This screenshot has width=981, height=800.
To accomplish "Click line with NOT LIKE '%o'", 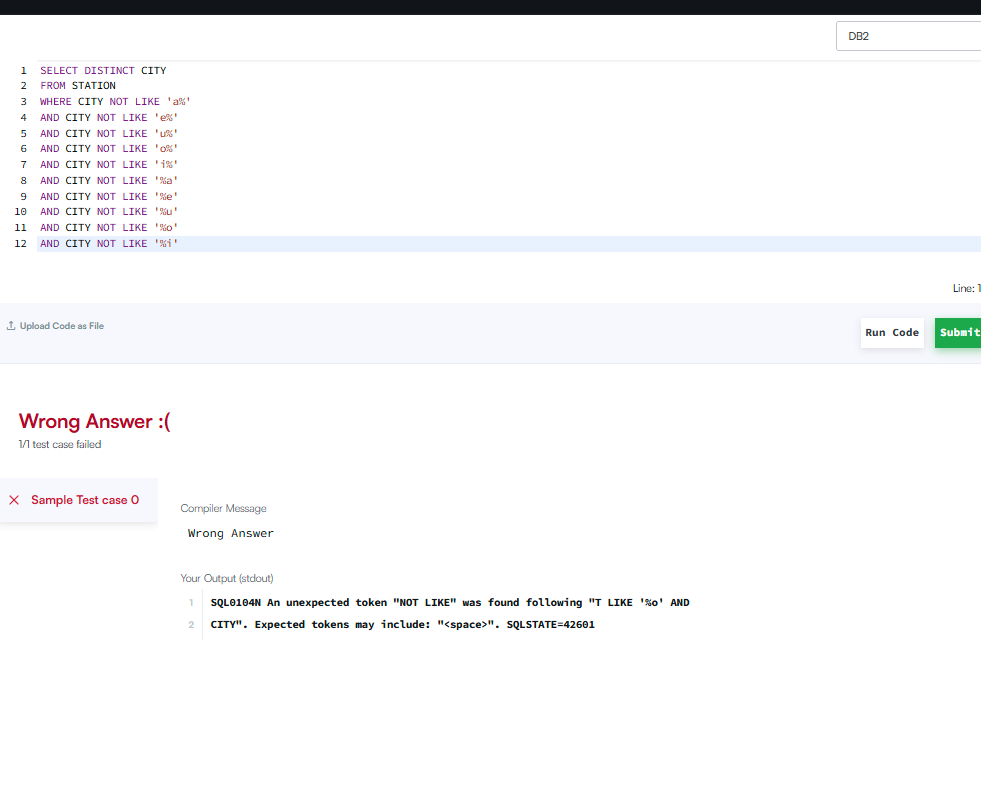I will (x=109, y=228).
